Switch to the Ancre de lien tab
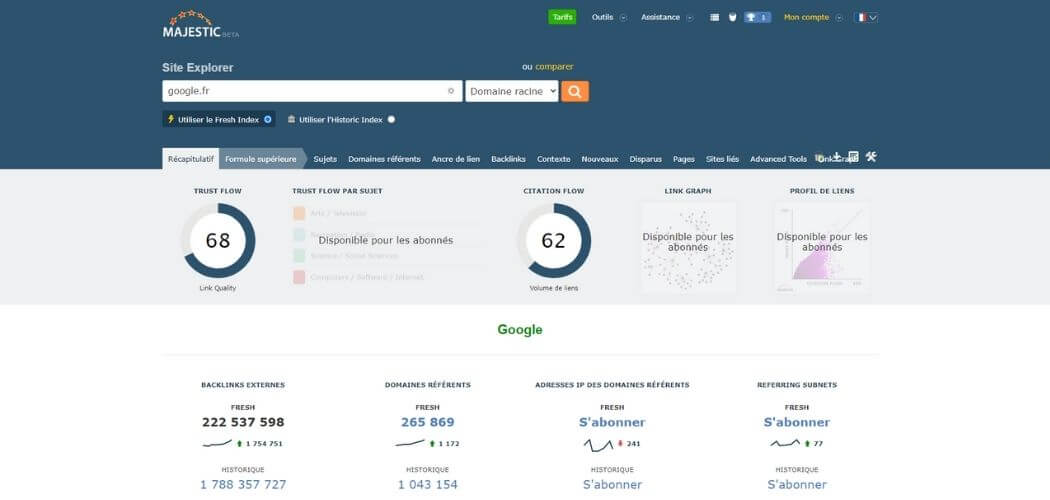Image resolution: width=1050 pixels, height=500 pixels. tap(456, 159)
